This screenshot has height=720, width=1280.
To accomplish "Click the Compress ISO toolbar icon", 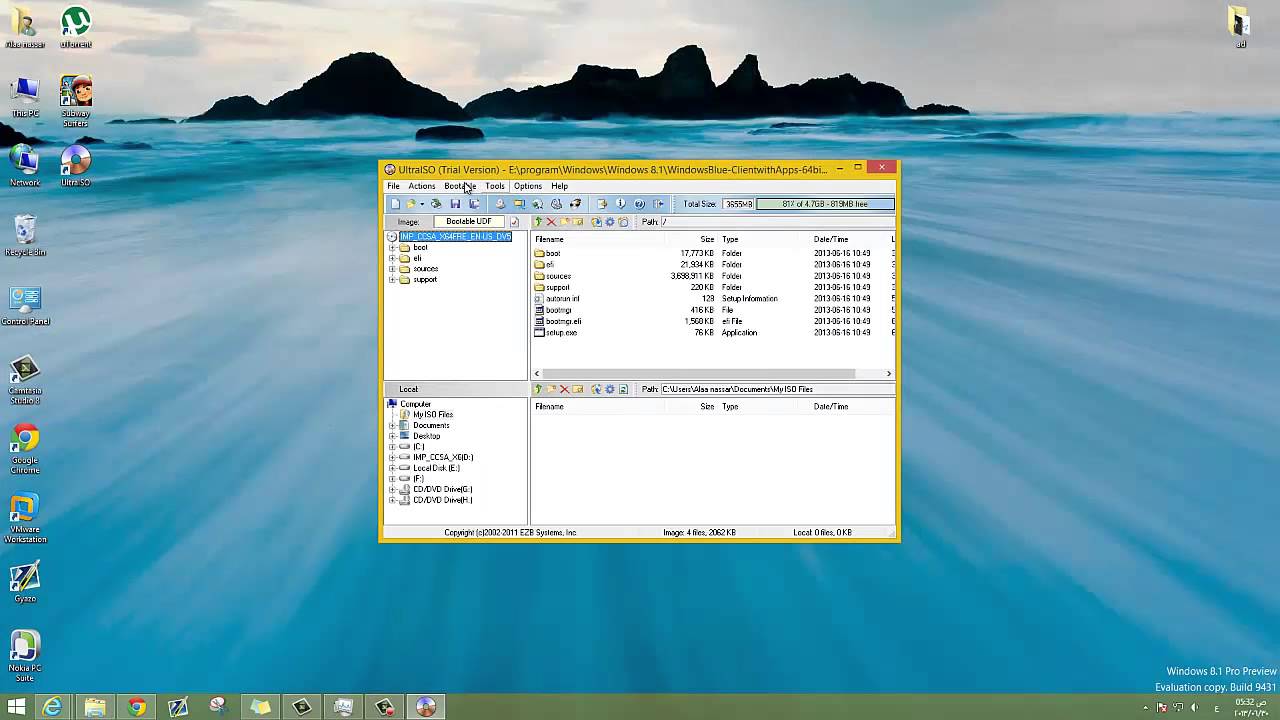I will tap(519, 204).
